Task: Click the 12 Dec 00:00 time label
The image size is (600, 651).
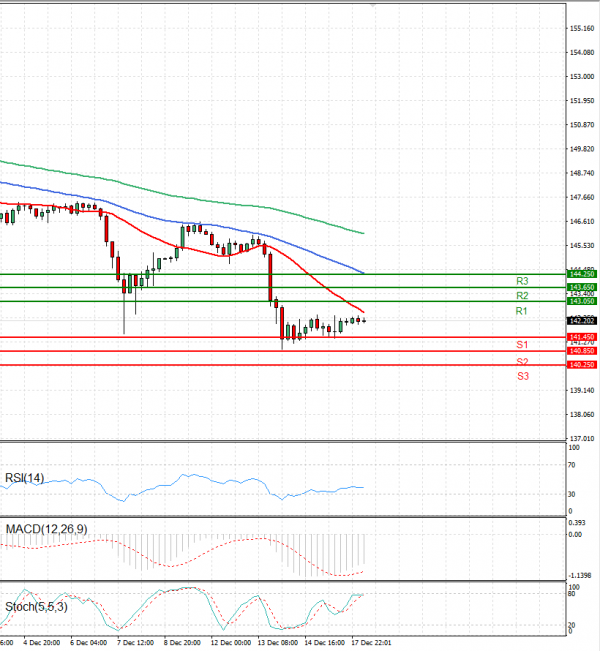Action: pos(231,642)
